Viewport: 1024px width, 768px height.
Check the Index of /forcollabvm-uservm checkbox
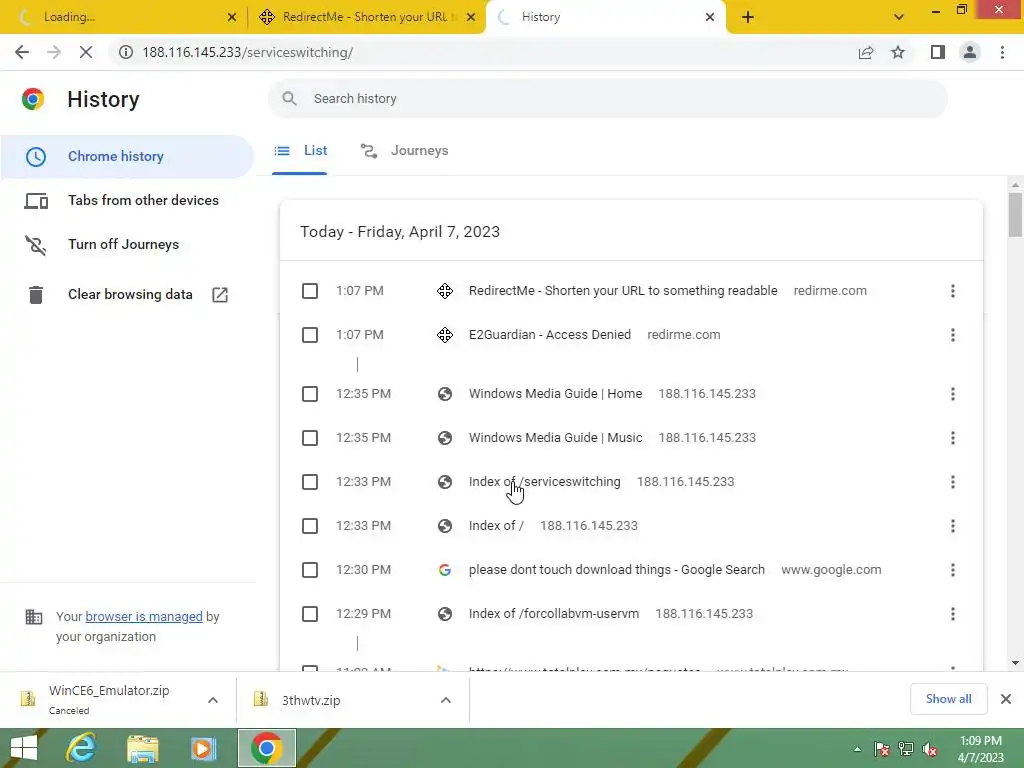[x=310, y=614]
